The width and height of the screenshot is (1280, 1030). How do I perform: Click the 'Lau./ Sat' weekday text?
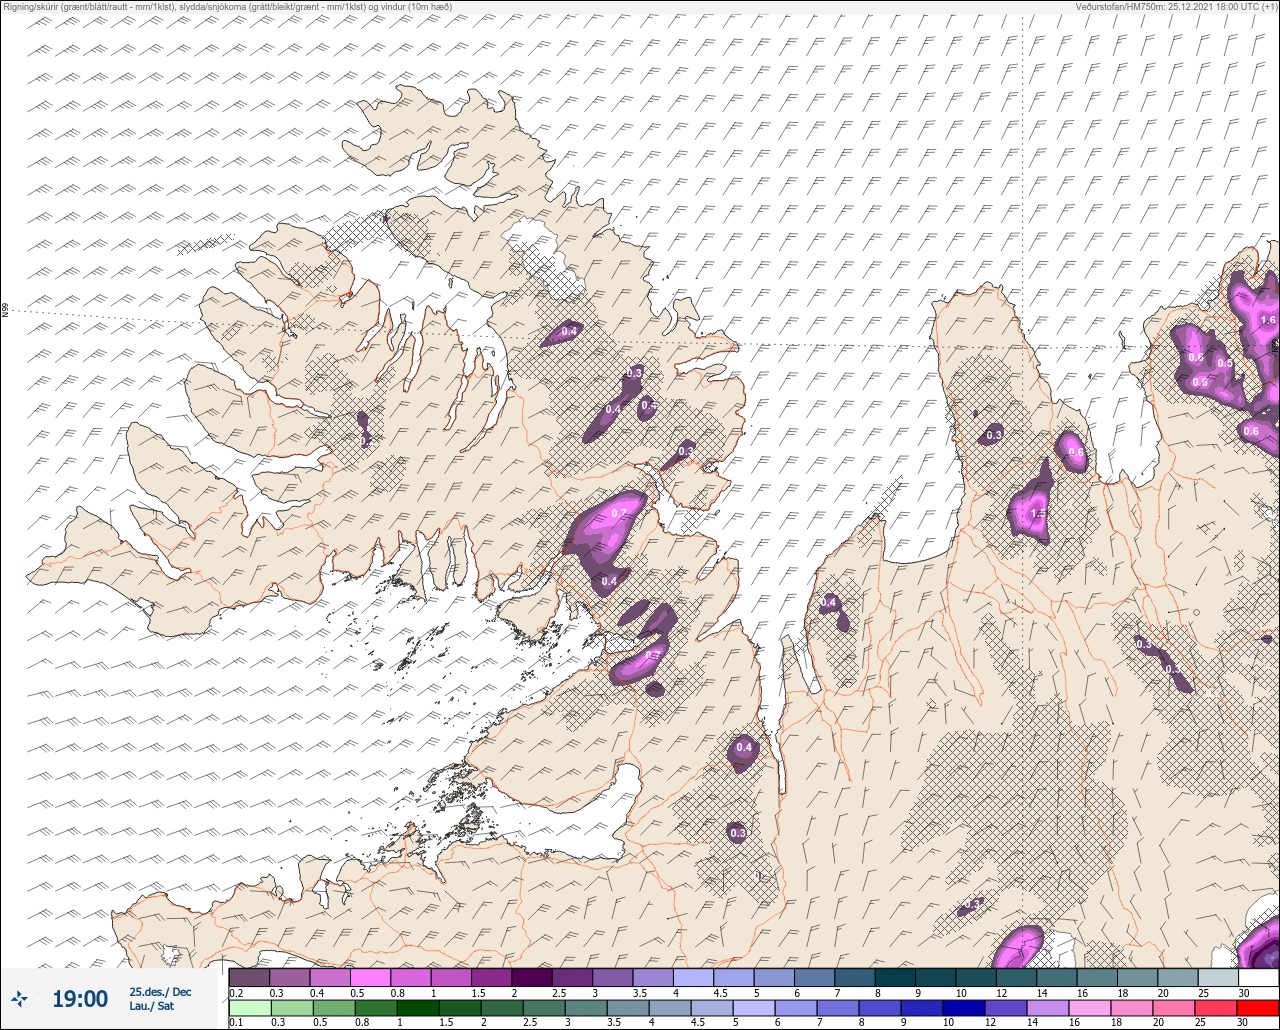[151, 1006]
